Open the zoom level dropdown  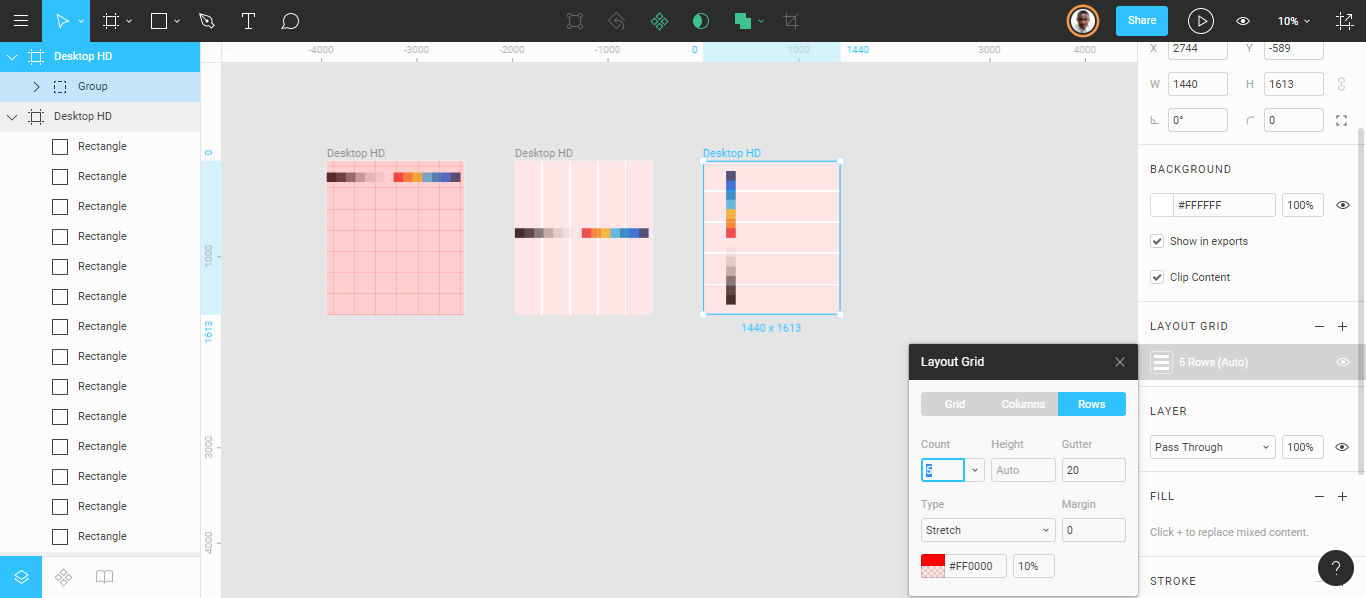[x=1293, y=20]
